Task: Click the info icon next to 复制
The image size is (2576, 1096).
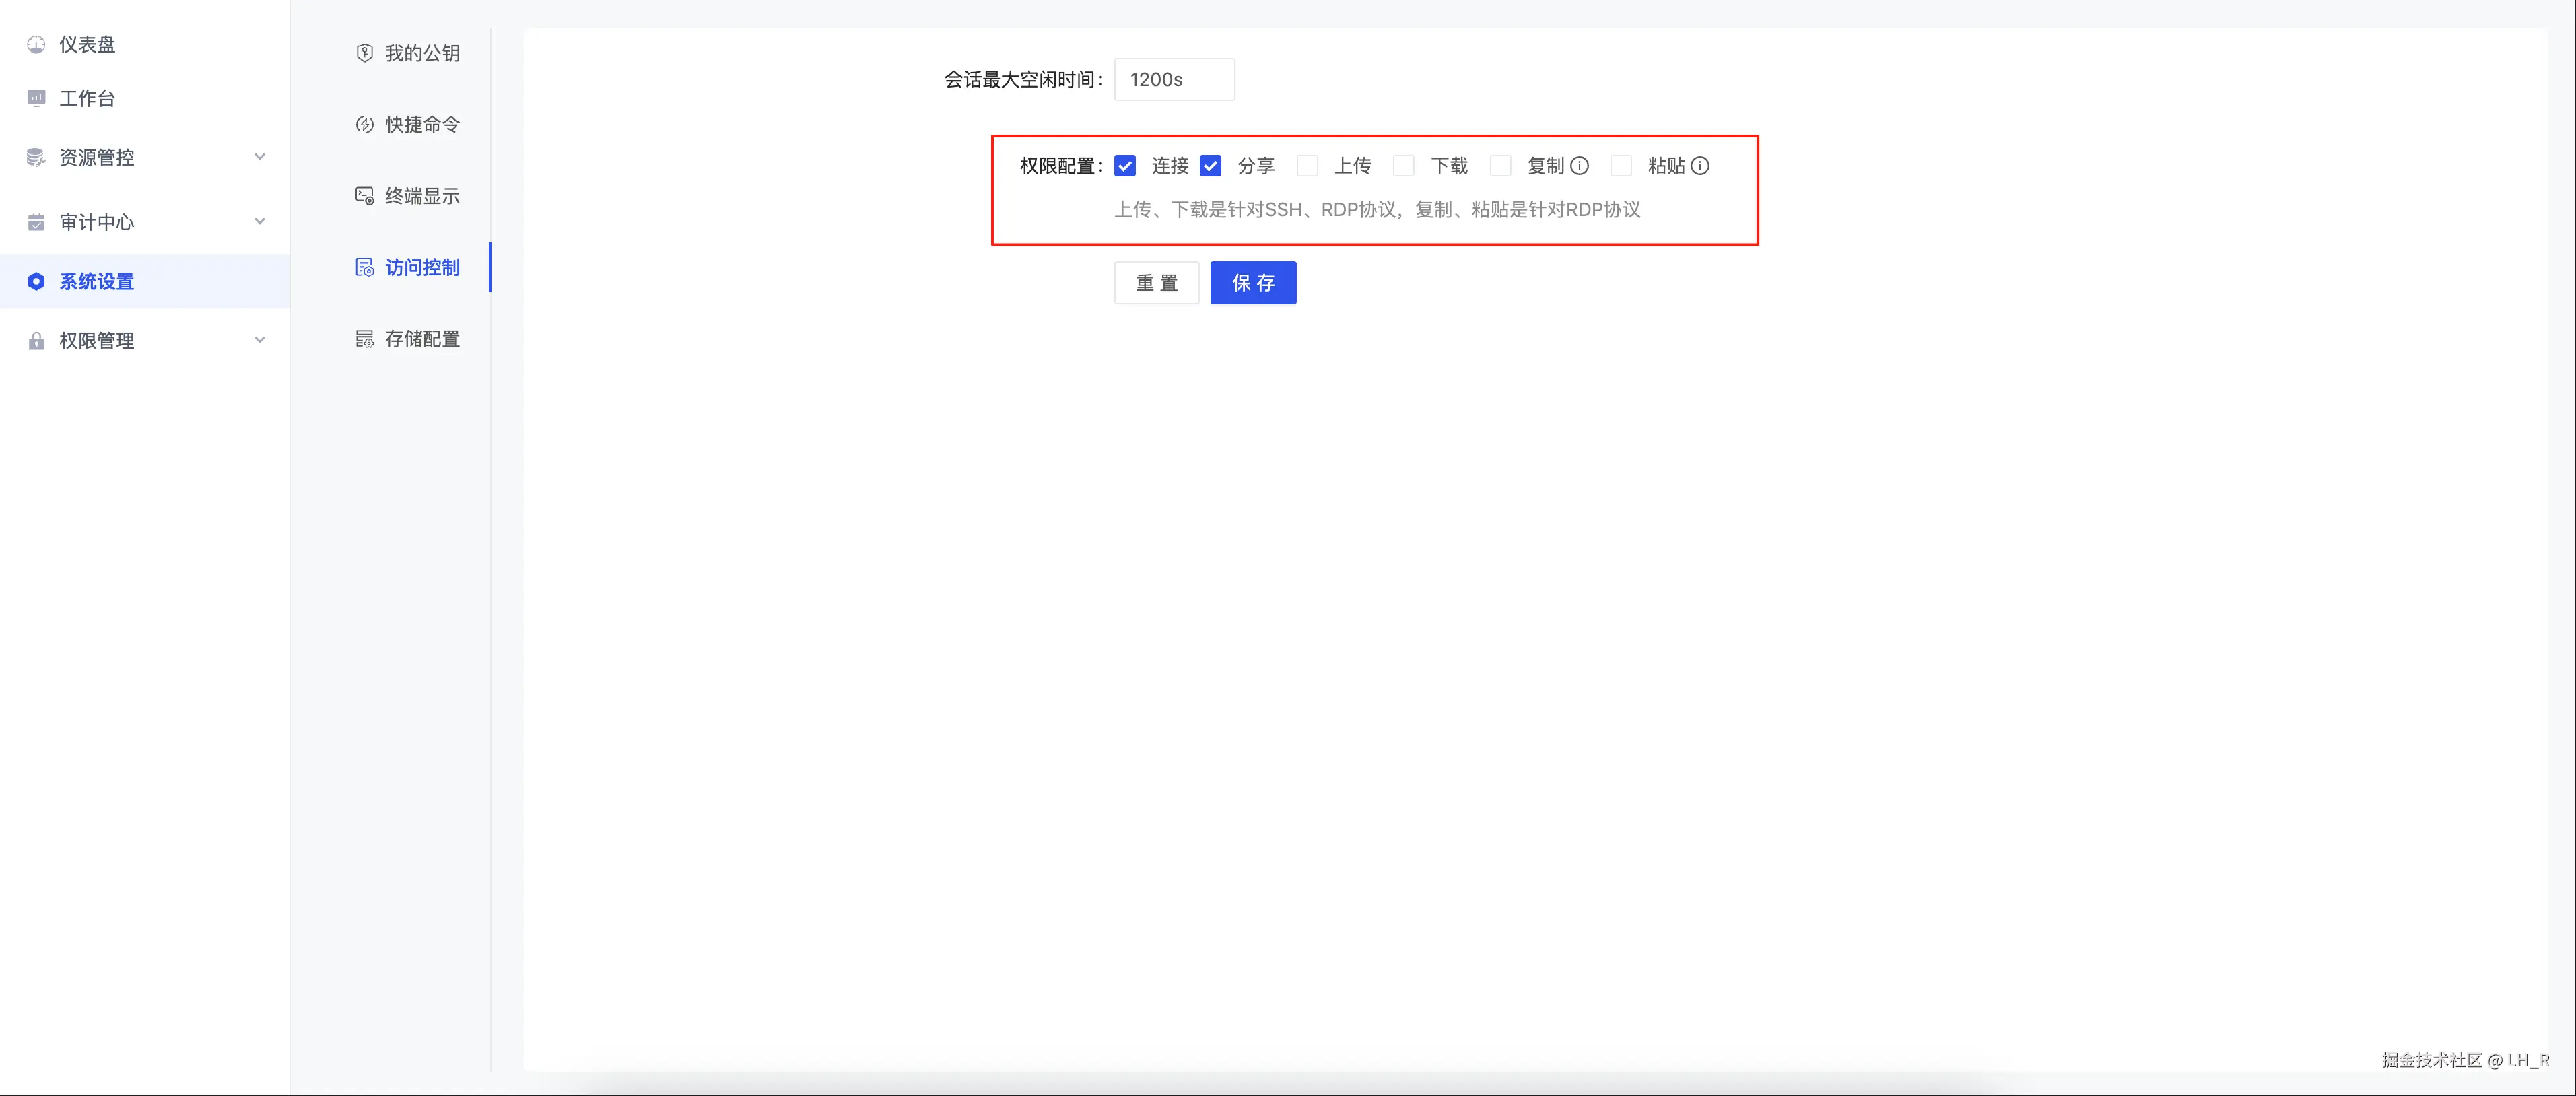Action: (1579, 166)
